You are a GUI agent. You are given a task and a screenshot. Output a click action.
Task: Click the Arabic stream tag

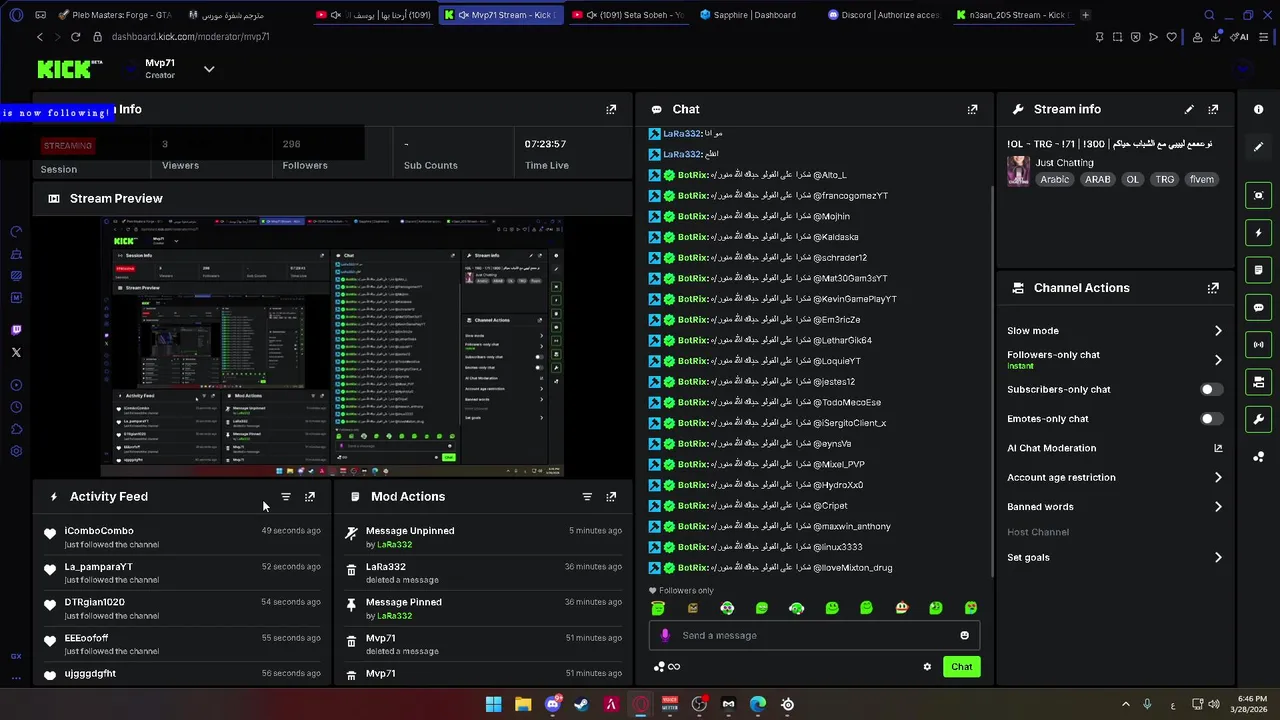1054,180
